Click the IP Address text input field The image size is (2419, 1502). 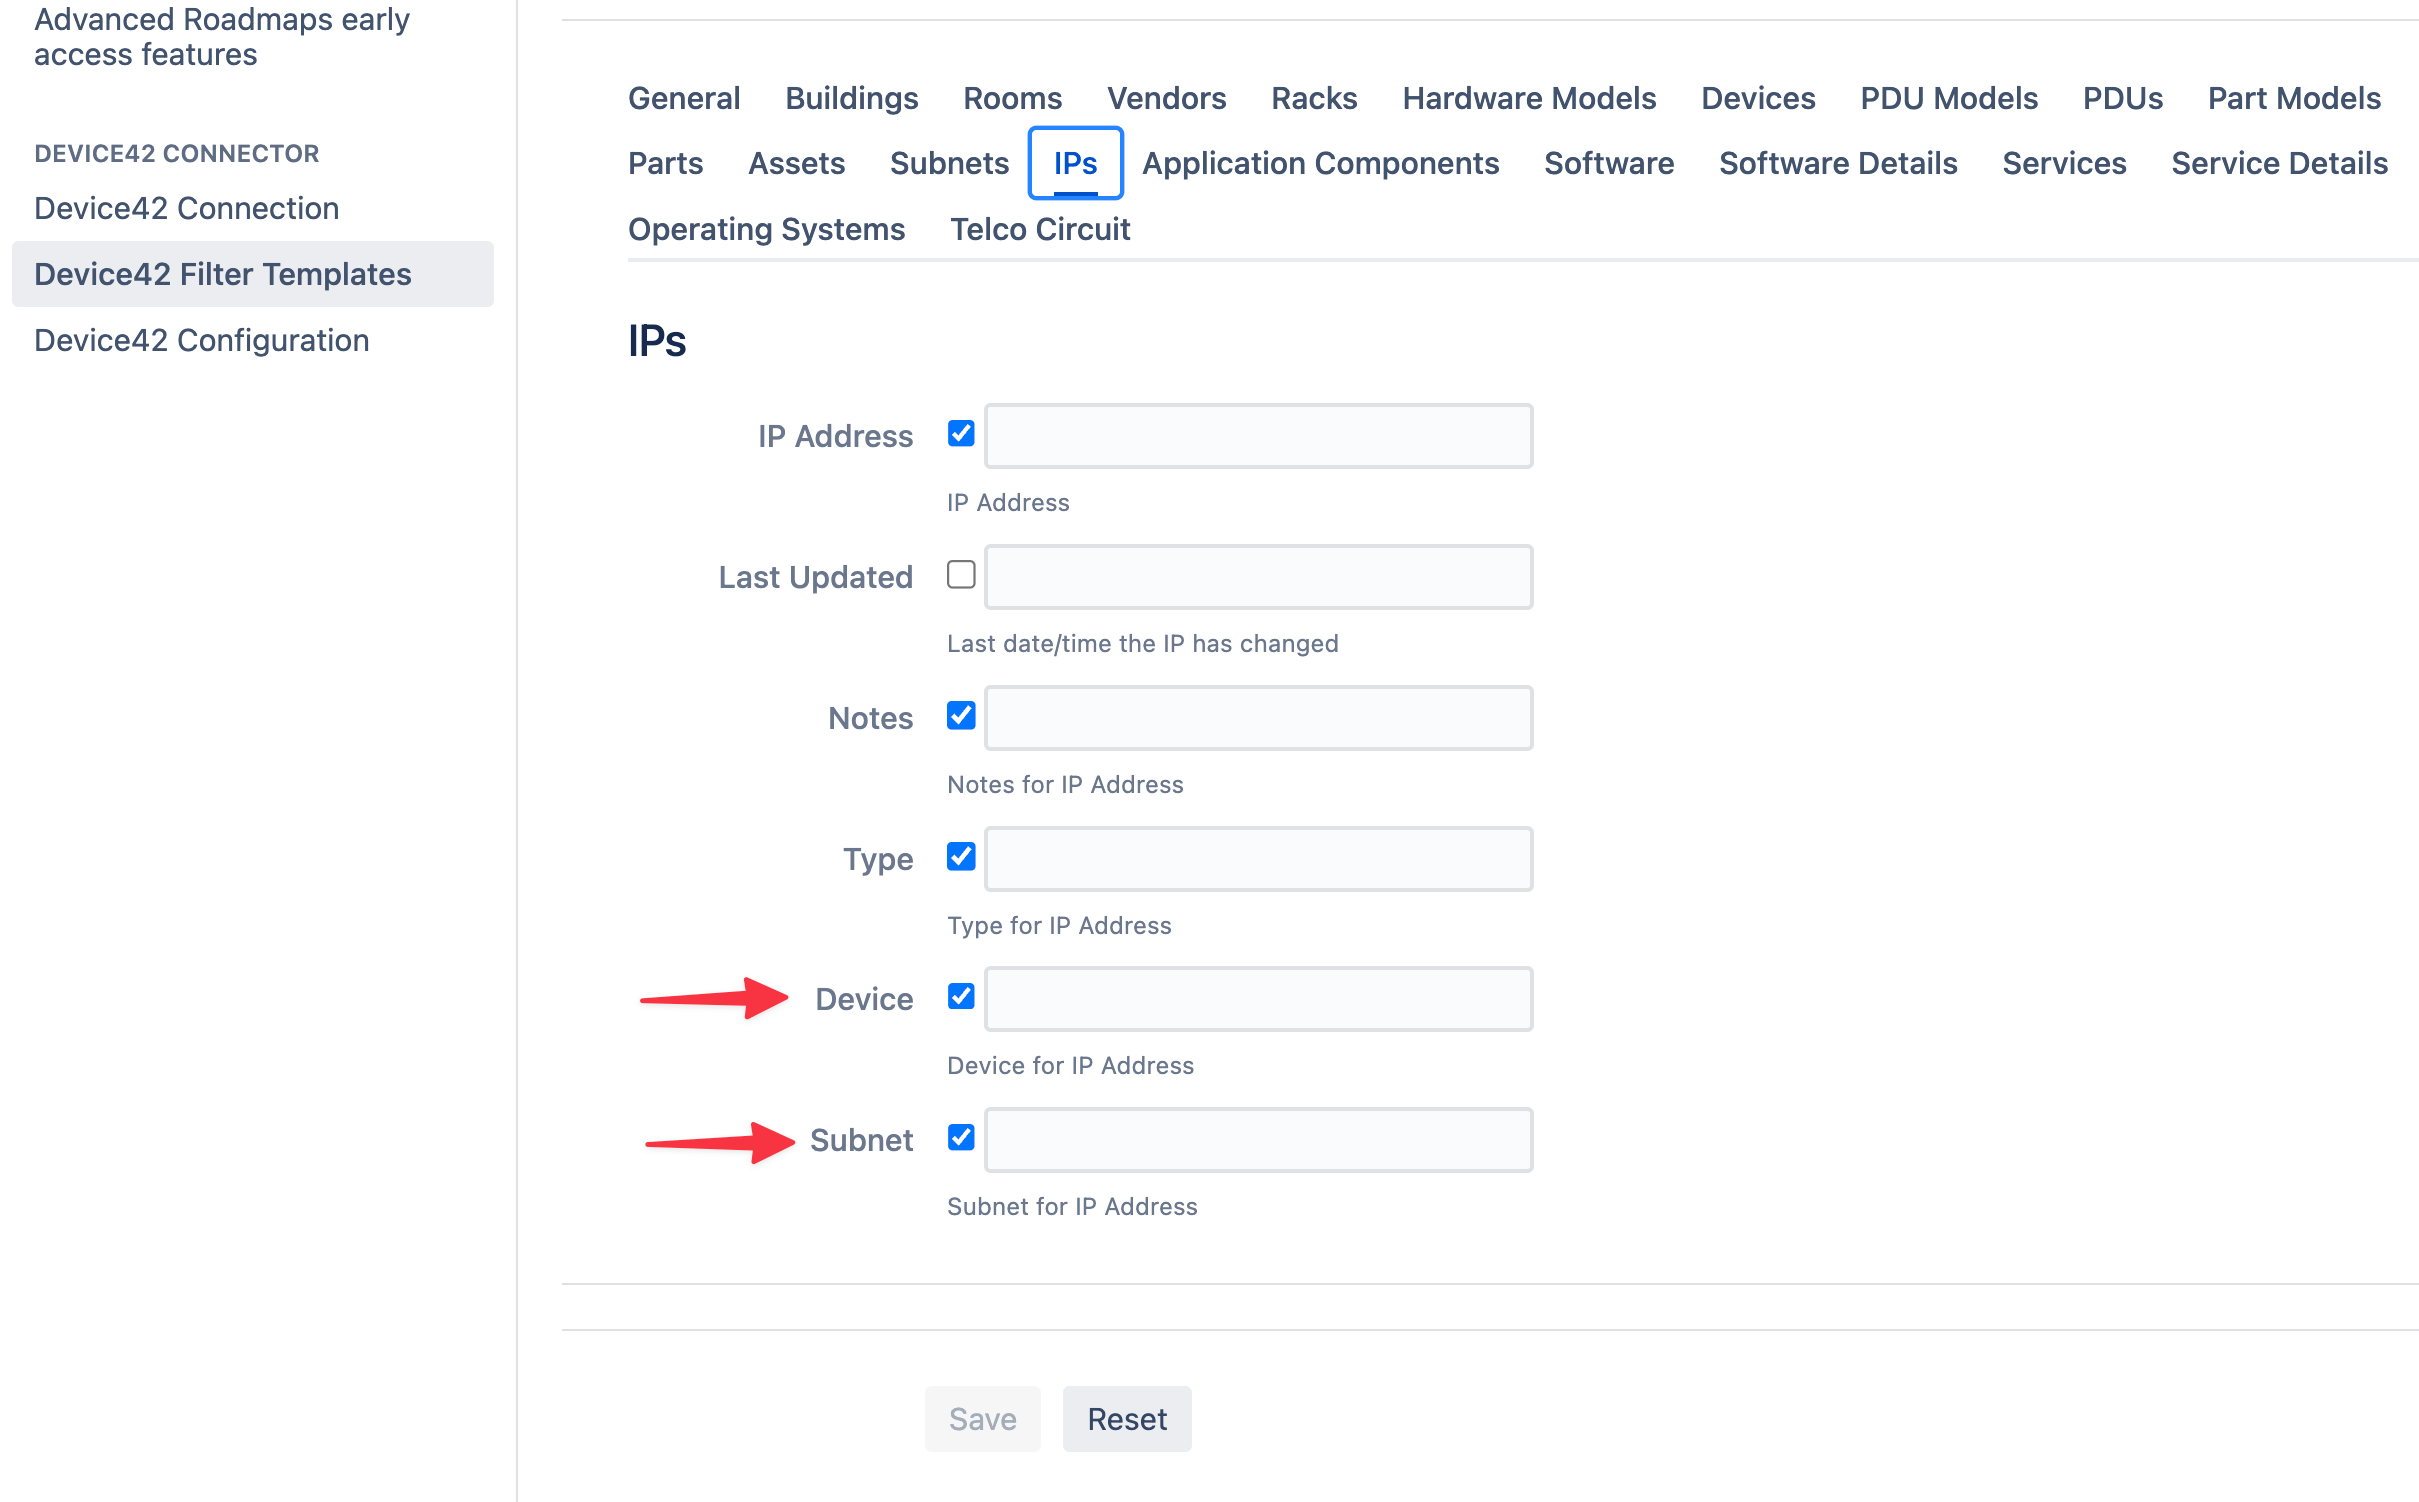click(1257, 435)
